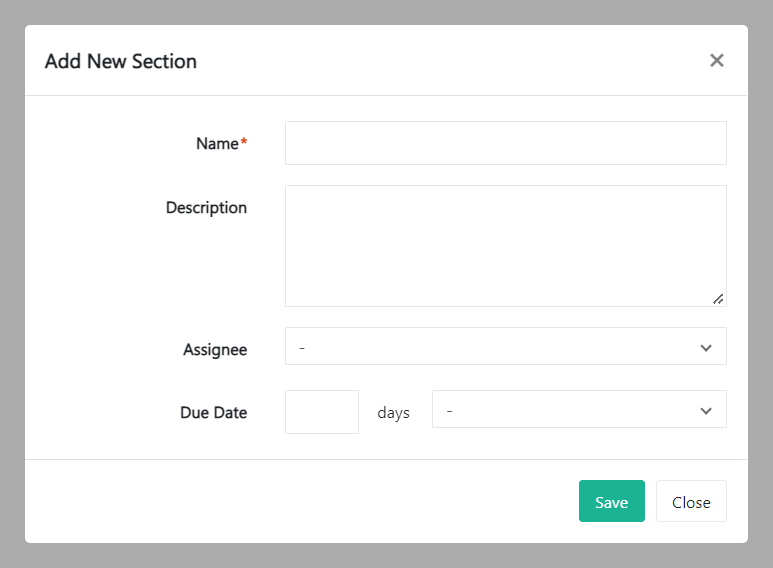
Task: Click the "days" unit text
Action: pos(393,413)
